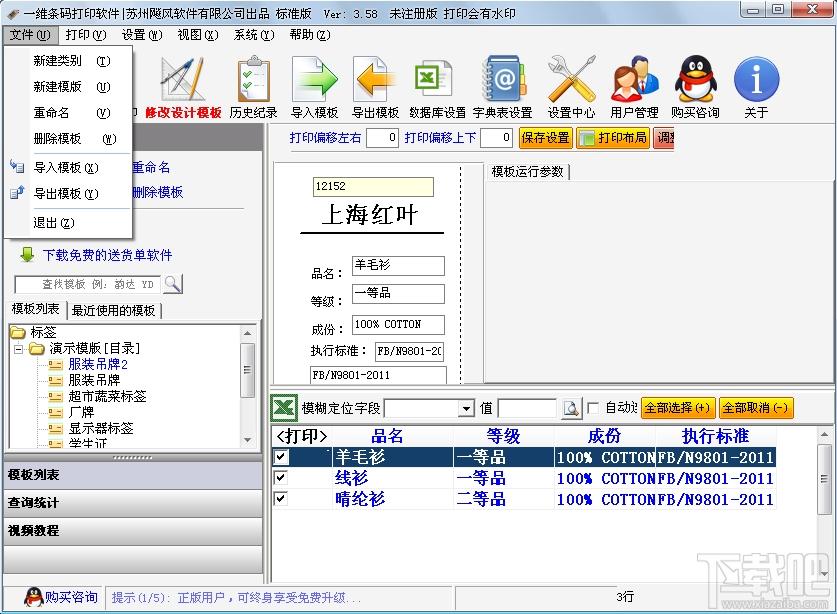This screenshot has height=614, width=837.
Task: Click the 导出模板 orange arrow icon
Action: click(375, 80)
